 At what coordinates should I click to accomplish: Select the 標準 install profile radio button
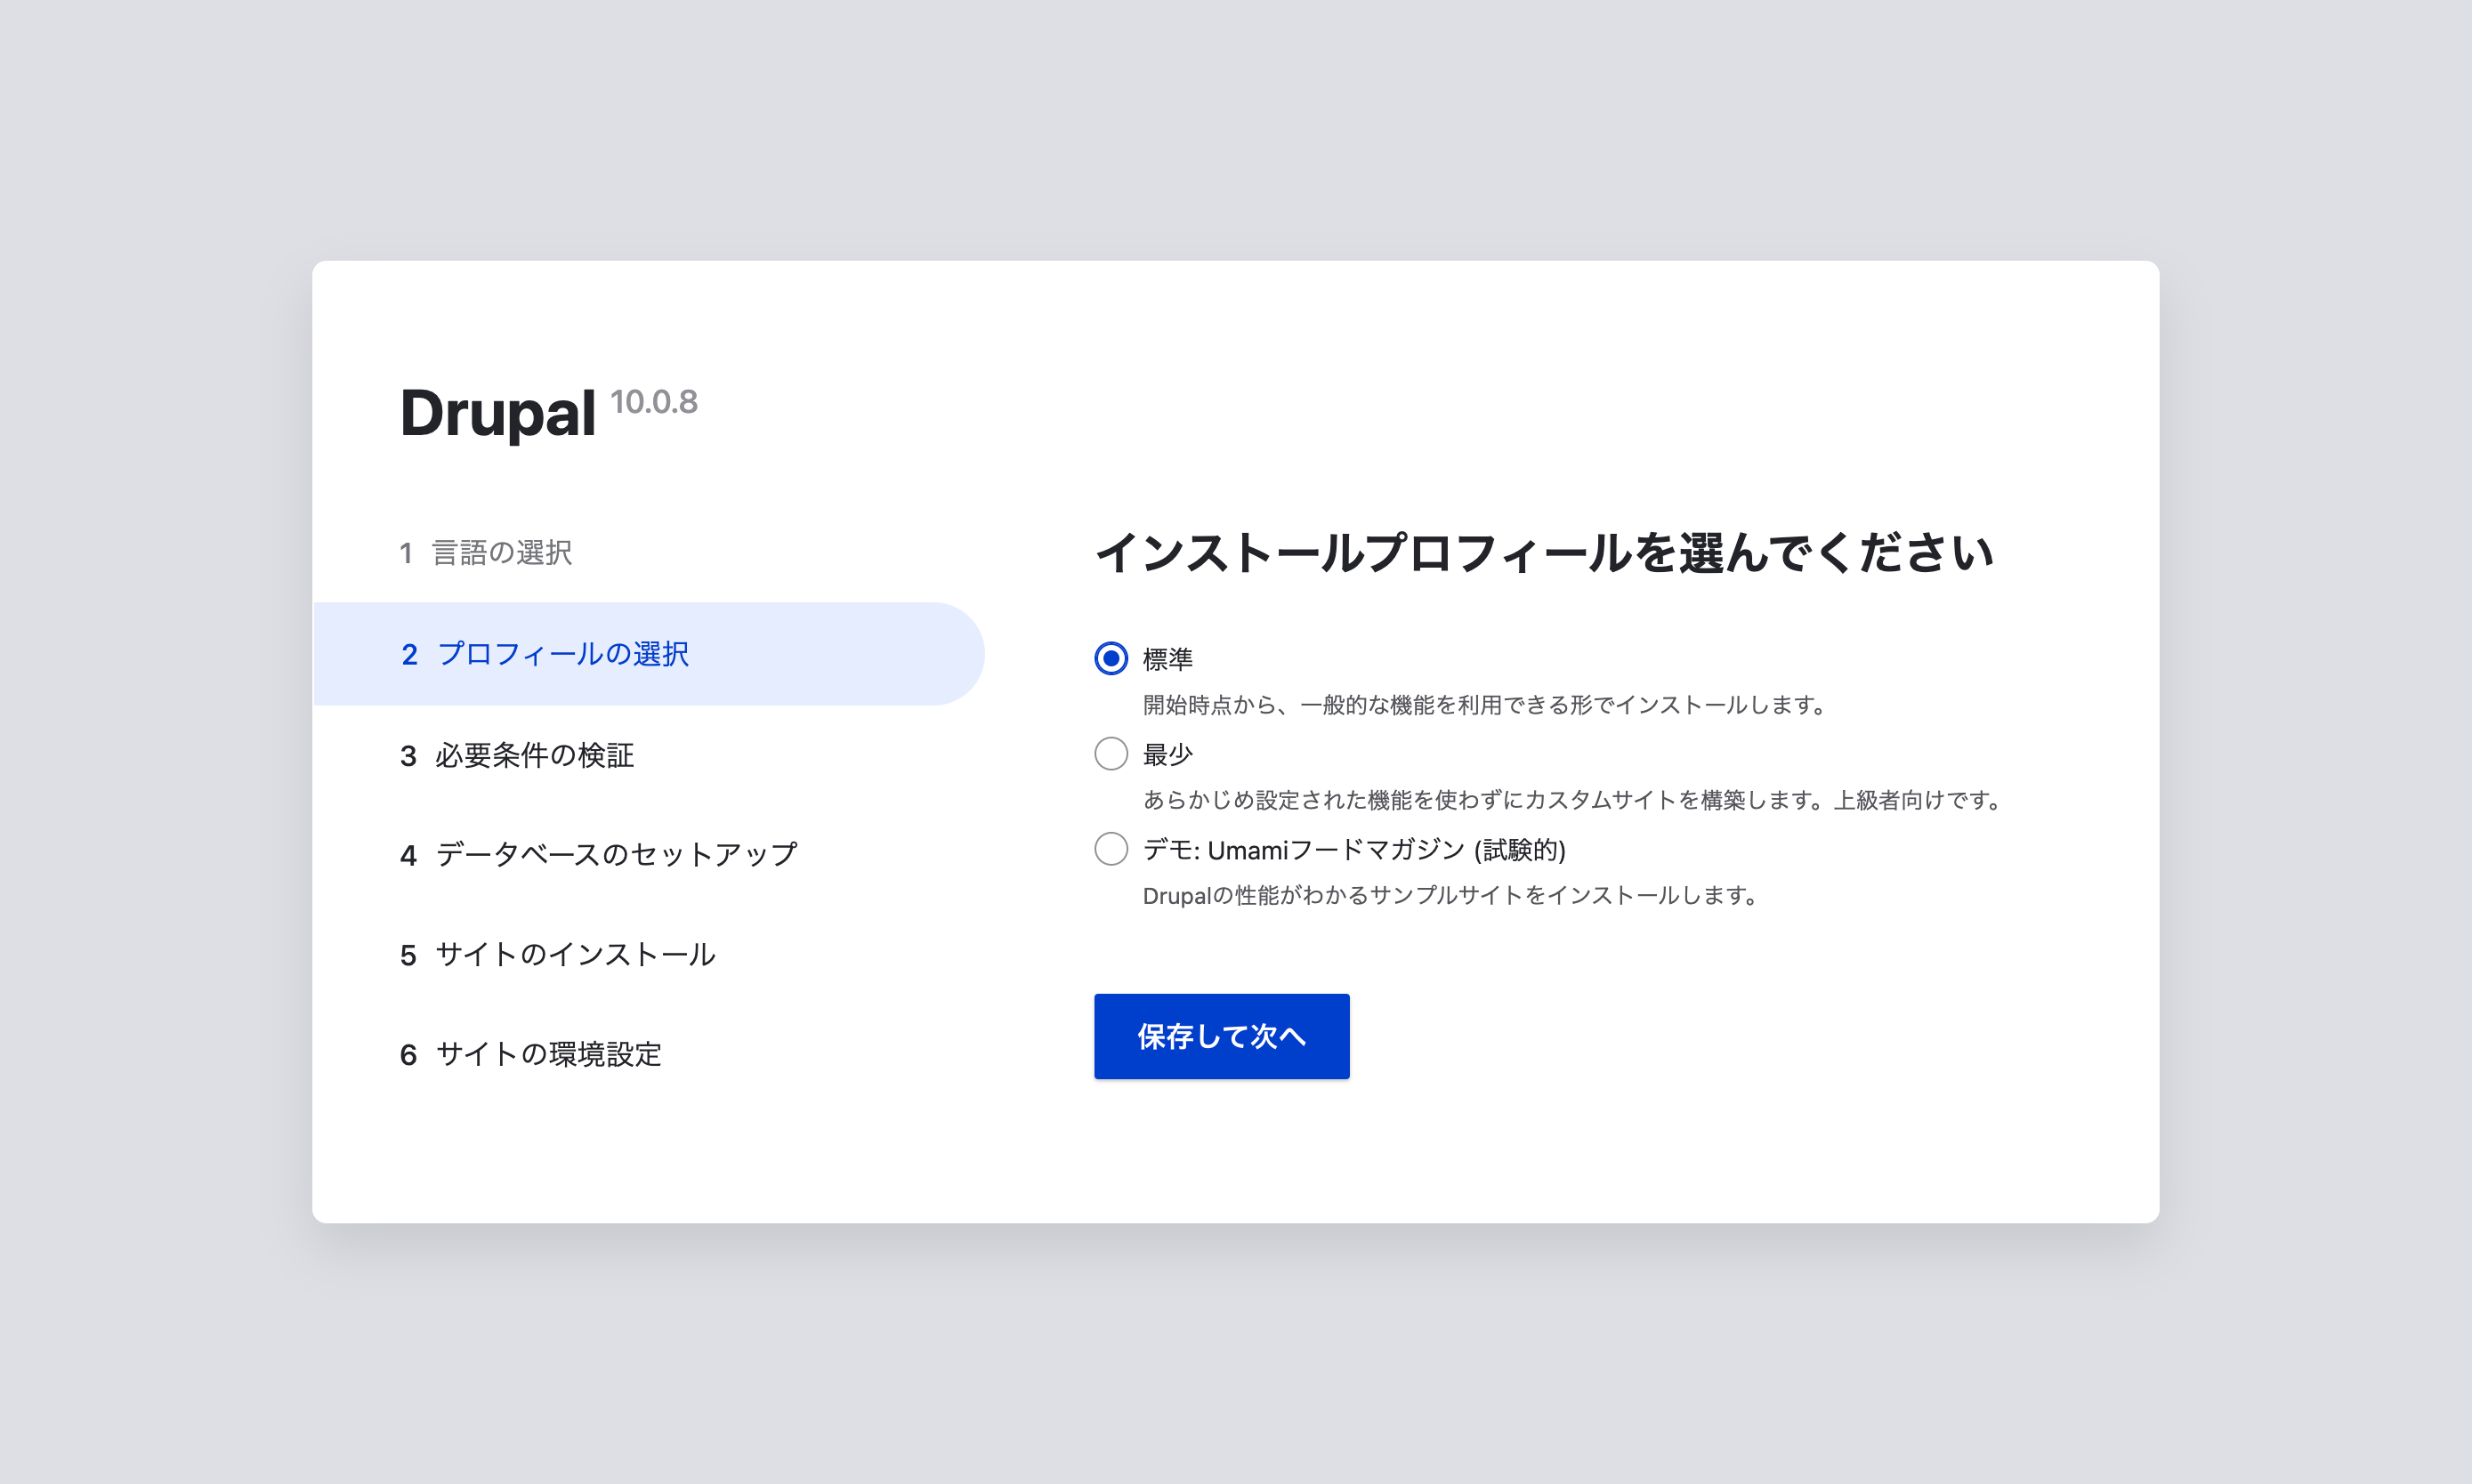pos(1111,658)
